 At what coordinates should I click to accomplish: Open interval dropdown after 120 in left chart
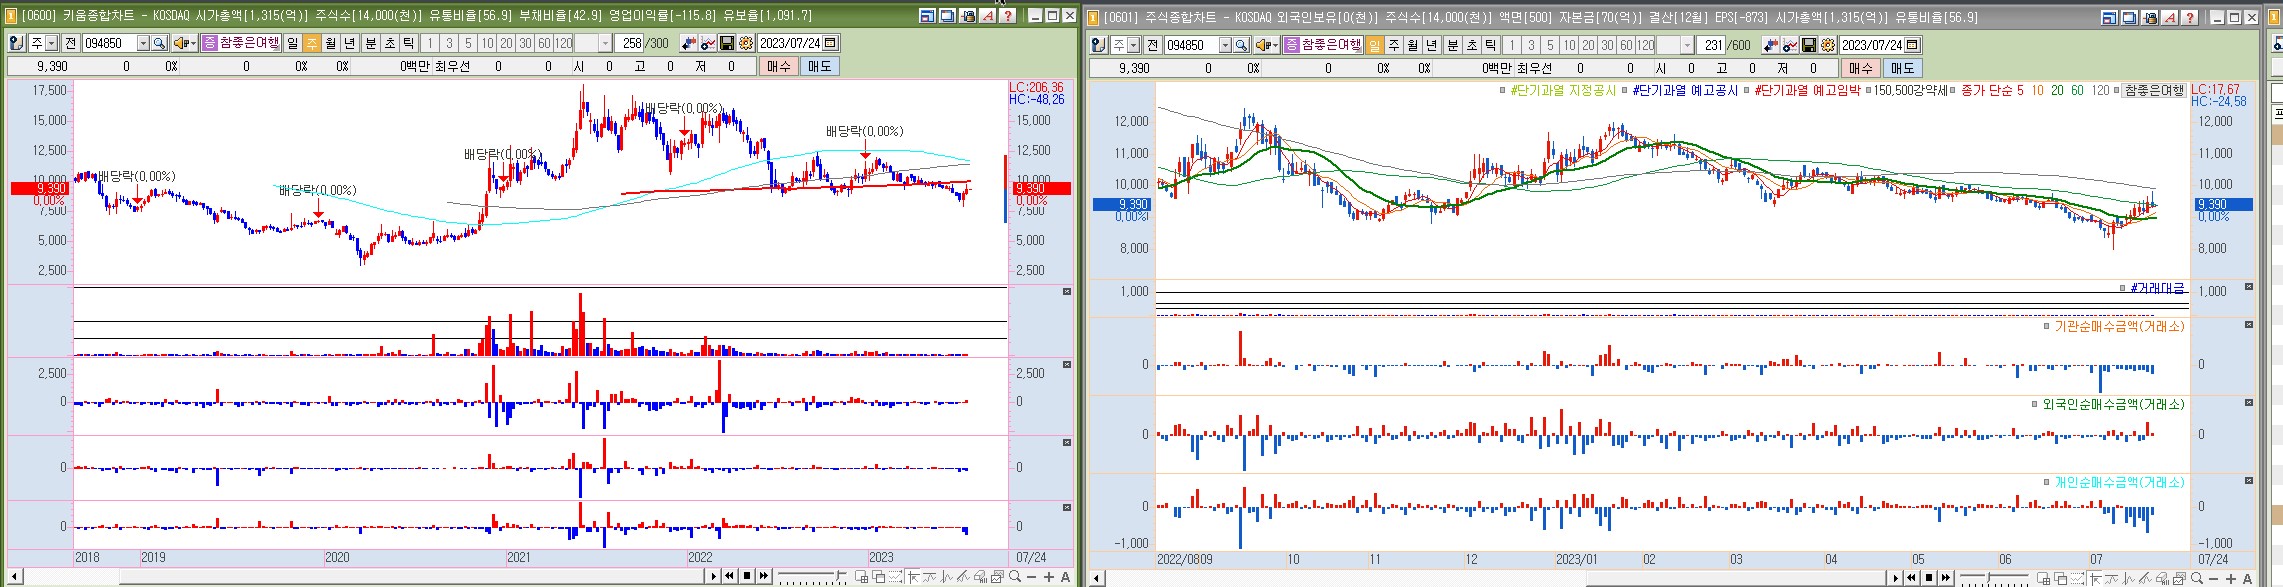pyautogui.click(x=606, y=43)
